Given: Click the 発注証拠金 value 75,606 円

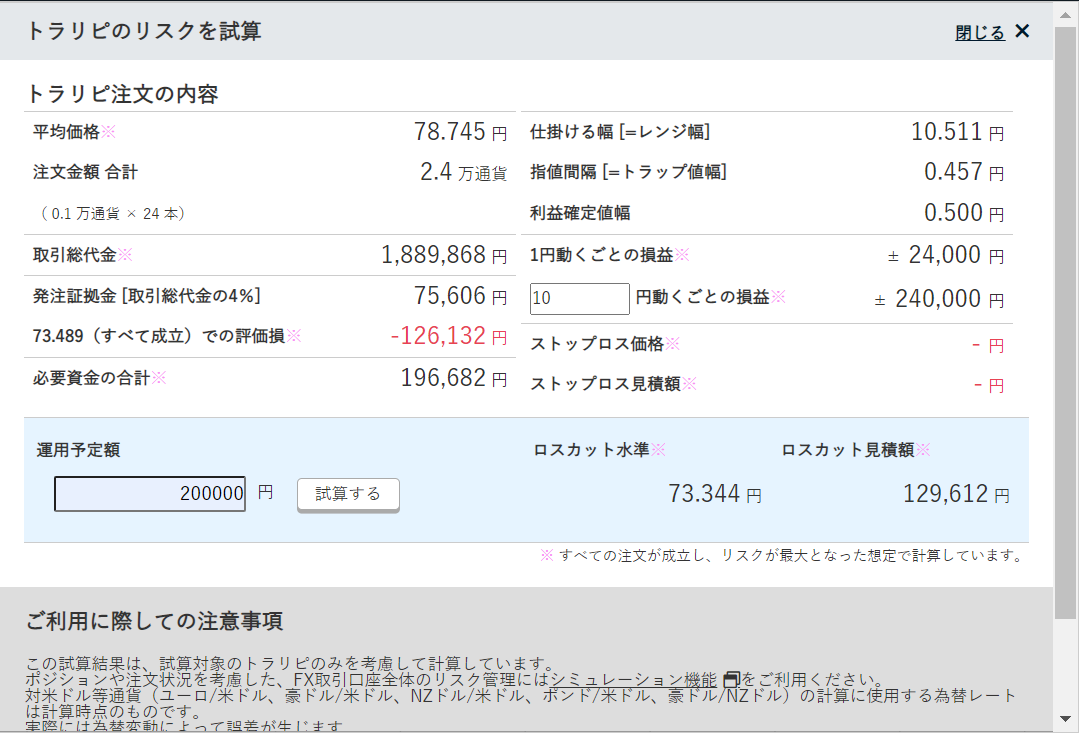Looking at the screenshot, I should point(460,296).
